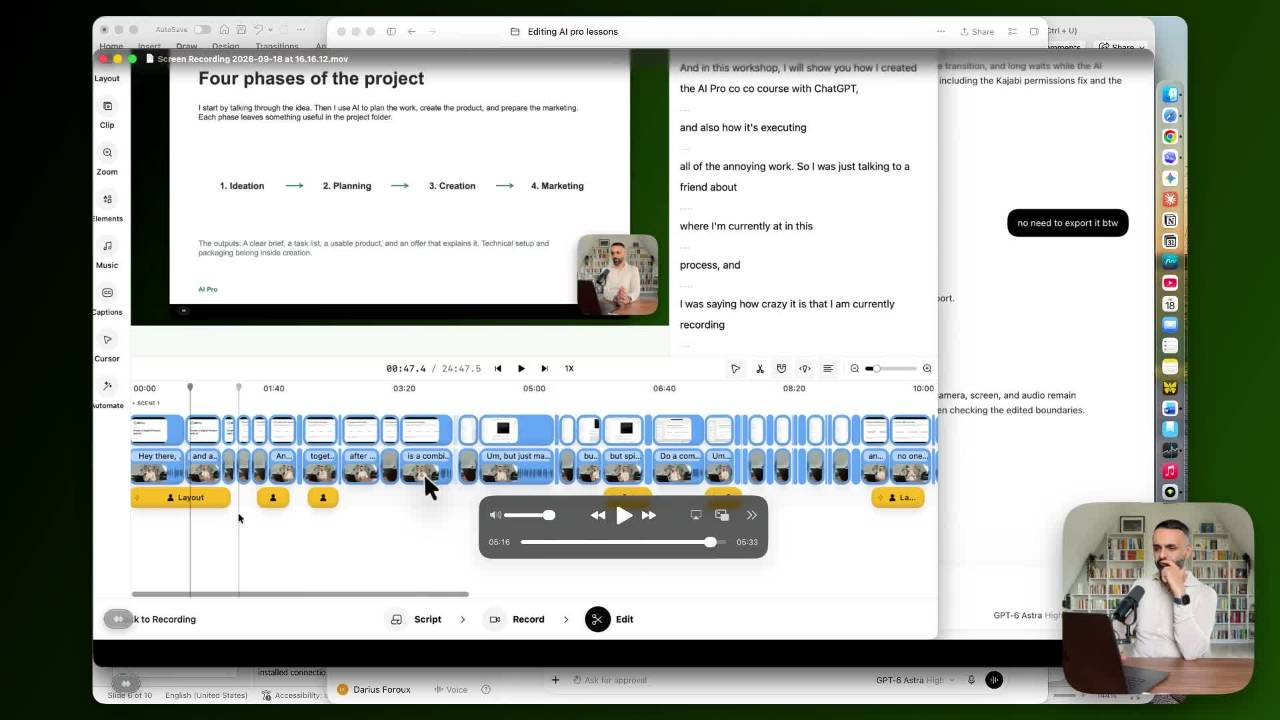Click transcript line 'where I'm currently at in this'
This screenshot has height=720, width=1280.
click(746, 226)
